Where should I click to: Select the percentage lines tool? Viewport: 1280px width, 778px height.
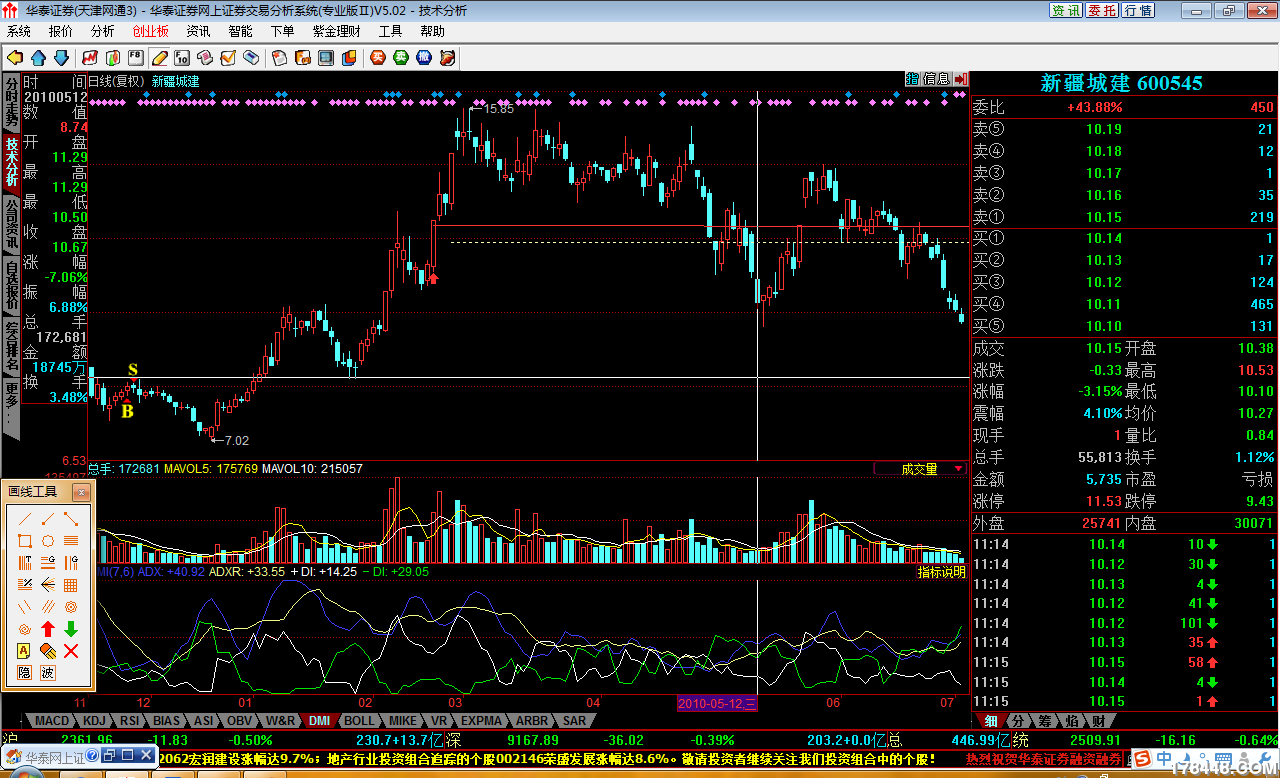point(25,584)
